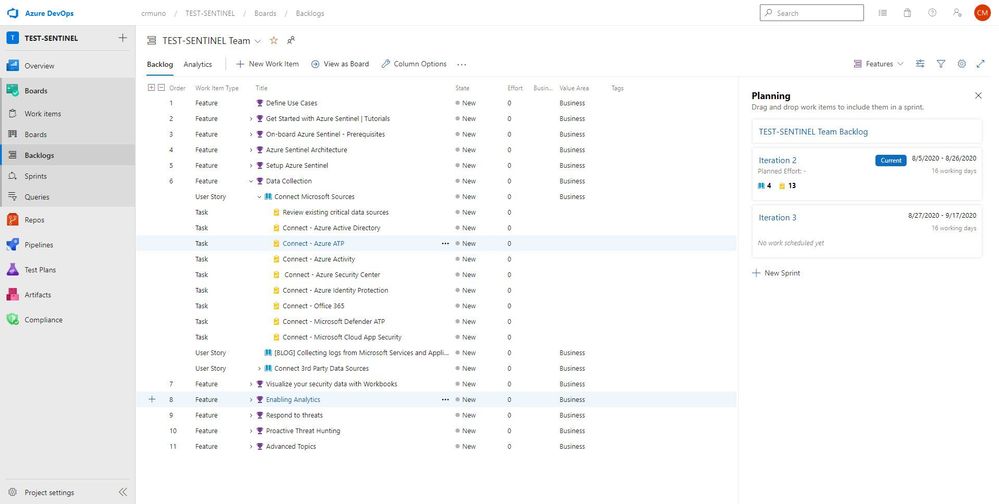Open Sprints in Boards menu
999x504 pixels.
[x=35, y=176]
